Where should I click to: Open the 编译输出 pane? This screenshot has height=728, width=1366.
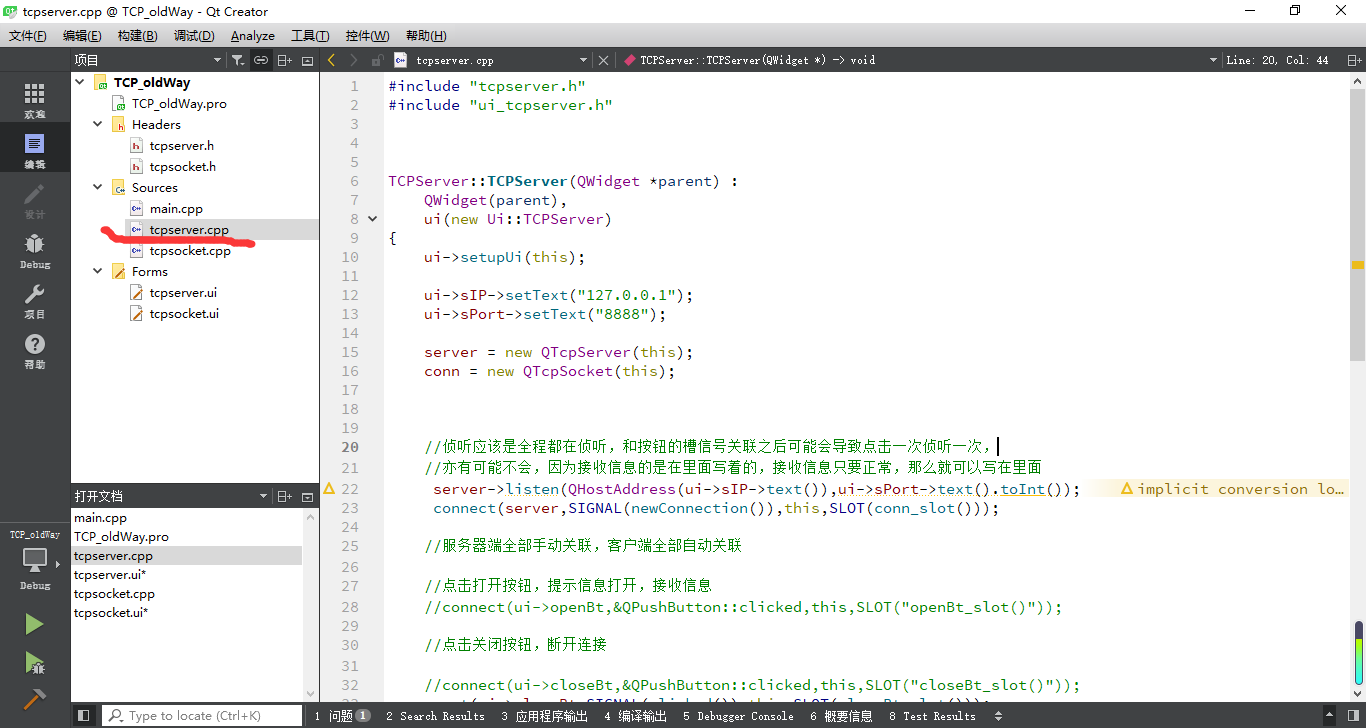(x=635, y=716)
